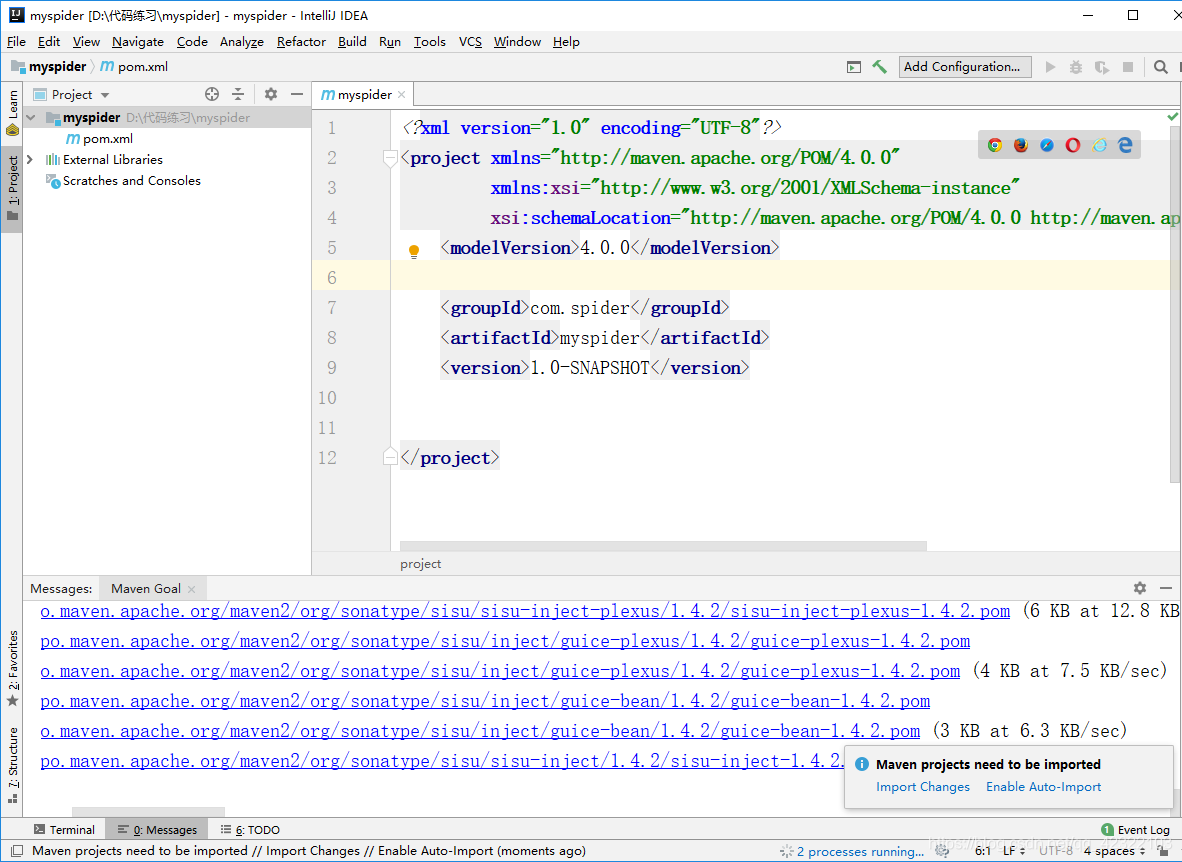Viewport: 1182px width, 862px height.
Task: Click the locate file crosshair icon in Project panel
Action: 212,94
